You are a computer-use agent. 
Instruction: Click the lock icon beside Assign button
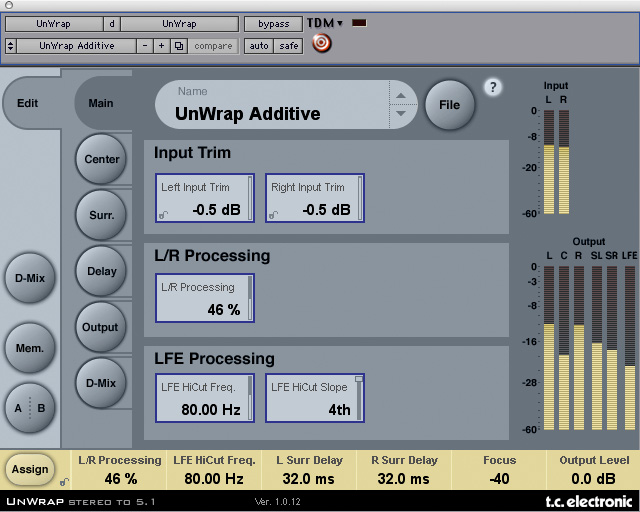[65, 482]
